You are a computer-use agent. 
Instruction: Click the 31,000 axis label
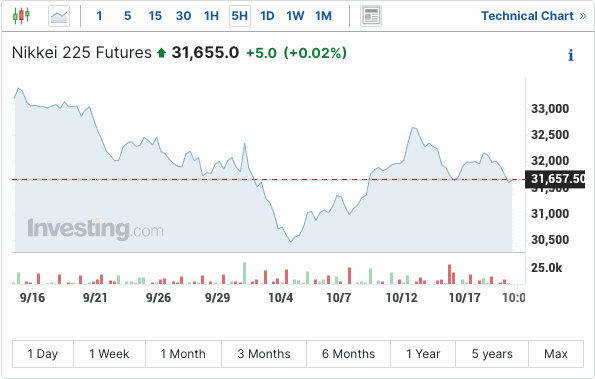550,214
